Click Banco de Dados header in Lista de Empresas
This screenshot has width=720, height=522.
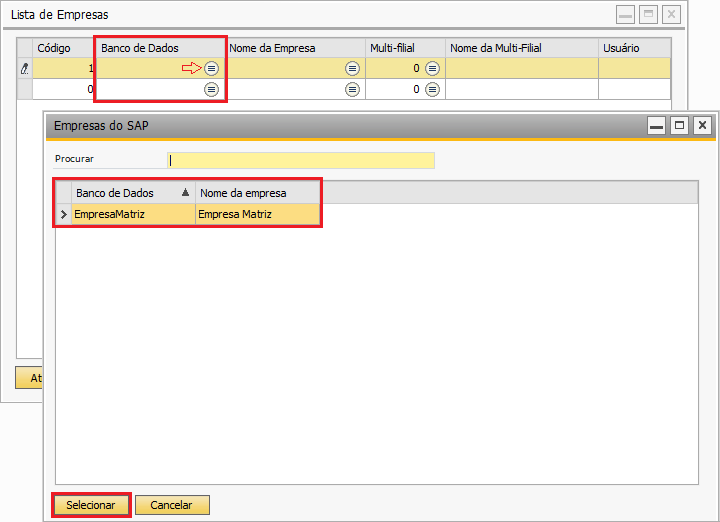[x=160, y=48]
